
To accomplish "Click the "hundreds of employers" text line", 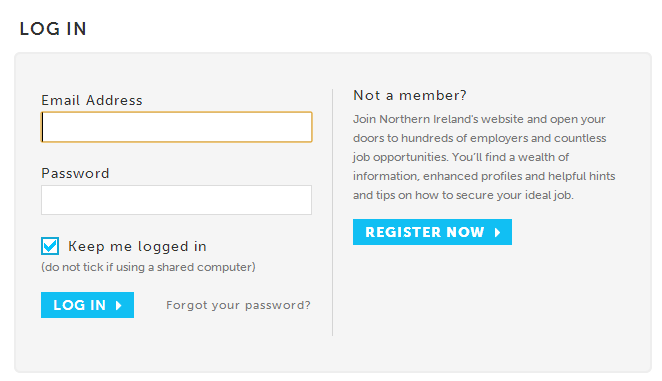I will [x=480, y=138].
